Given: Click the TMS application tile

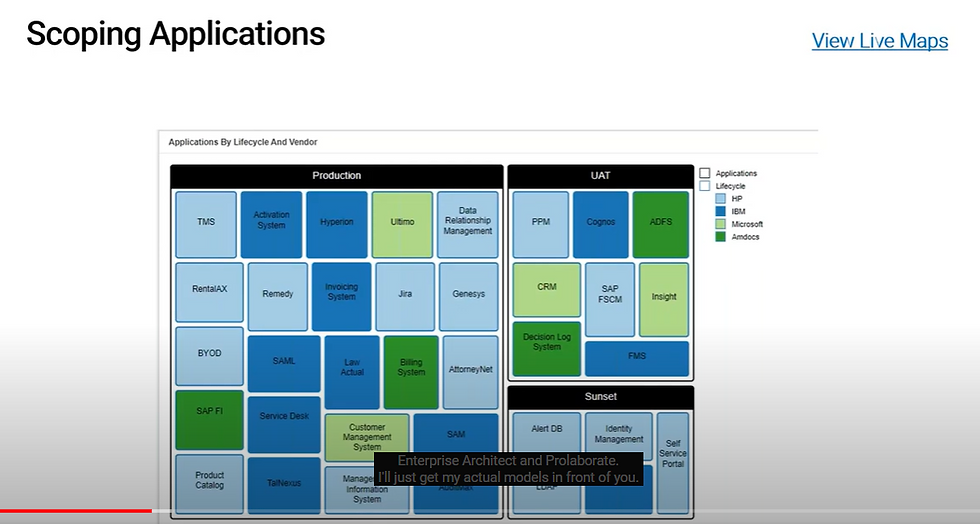Looking at the screenshot, I should pyautogui.click(x=206, y=224).
